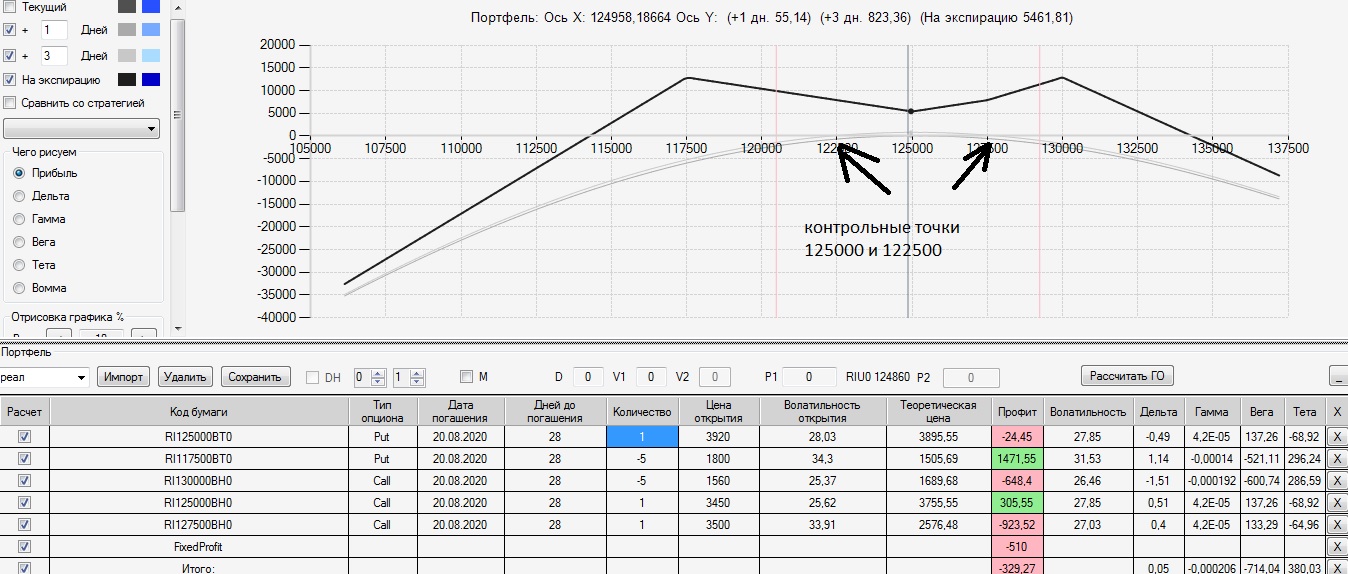The image size is (1348, 574).
Task: Click the Вега column header
Action: [x=1262, y=410]
